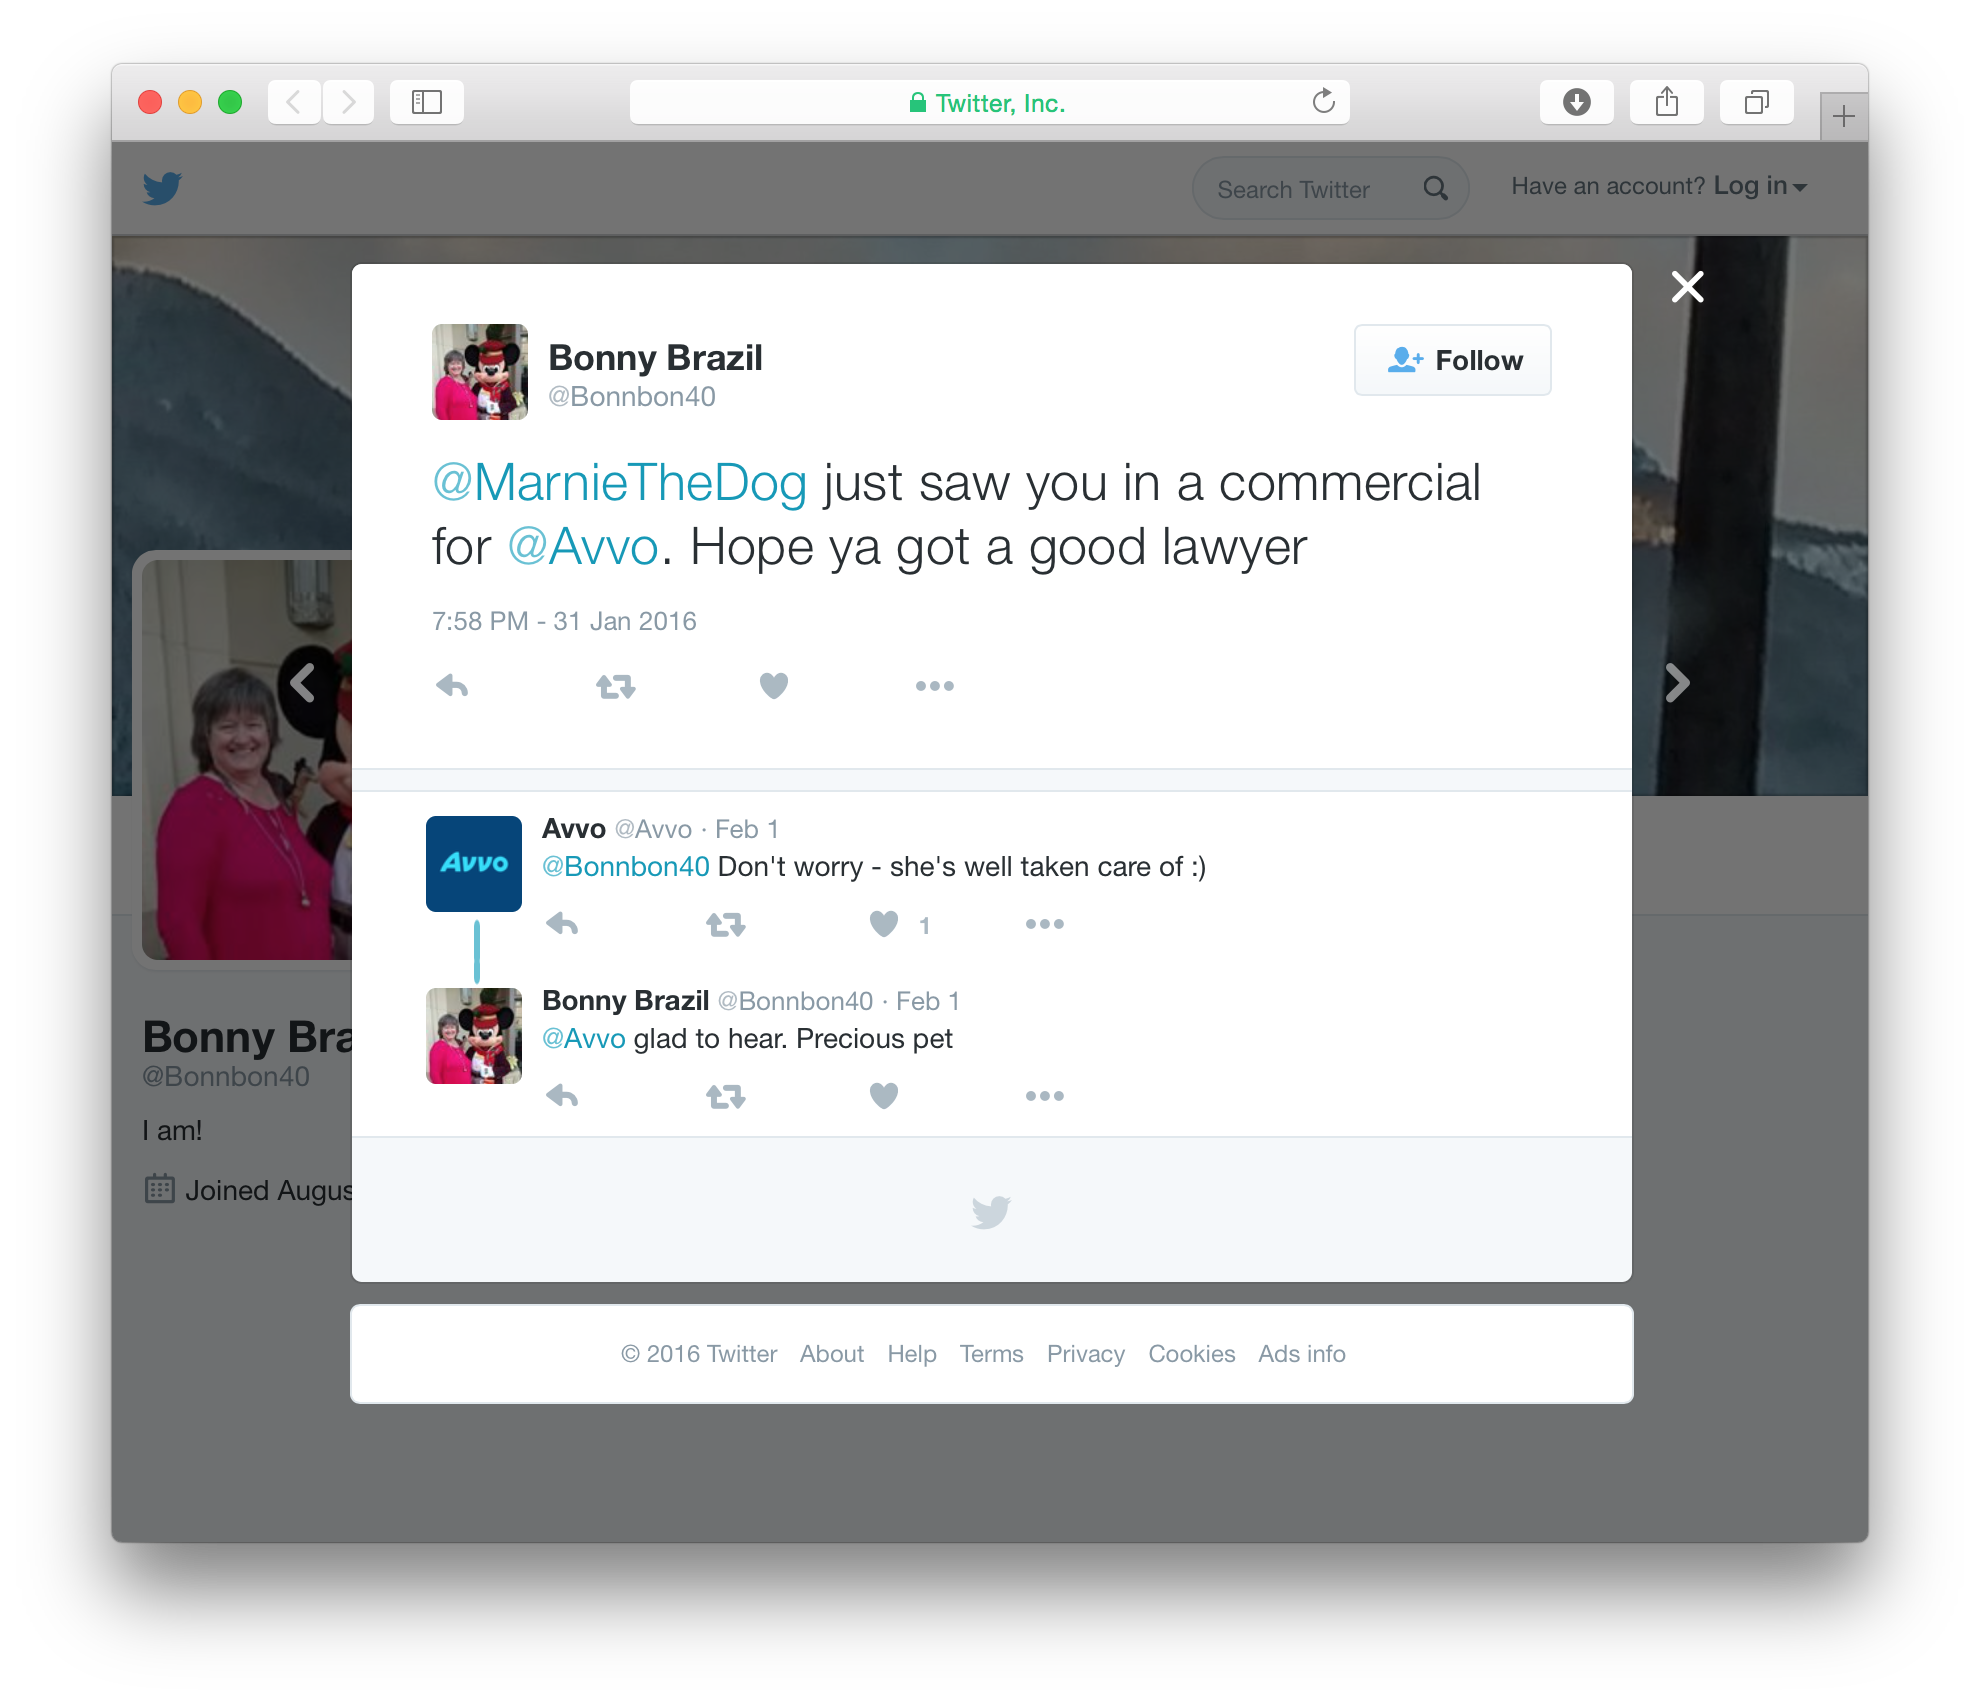The height and width of the screenshot is (1702, 1980).
Task: Click Avvo account name in reply
Action: pos(574,828)
